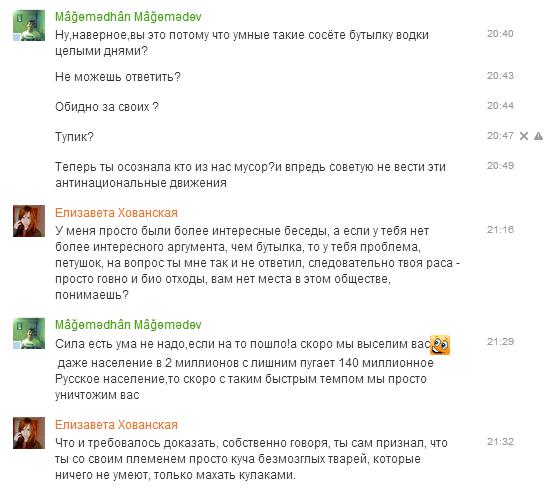This screenshot has height=496, width=550.
Task: Open first Mâğəmədhân Mâğəmədəv avatar
Action: click(x=29, y=25)
